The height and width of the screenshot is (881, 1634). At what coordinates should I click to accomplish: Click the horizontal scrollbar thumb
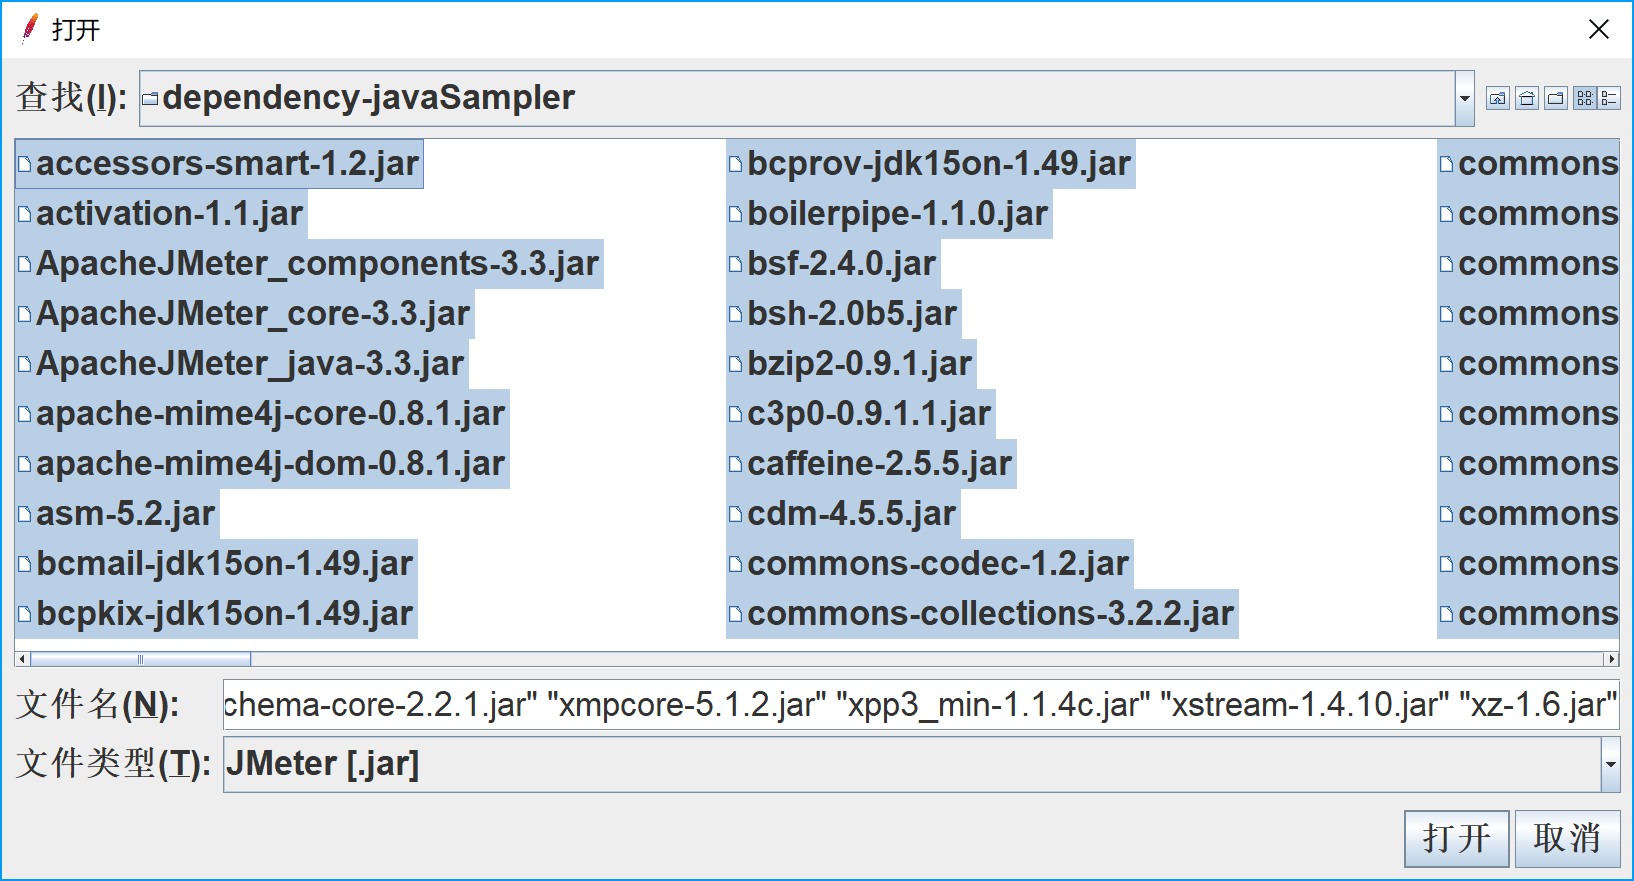click(x=141, y=659)
